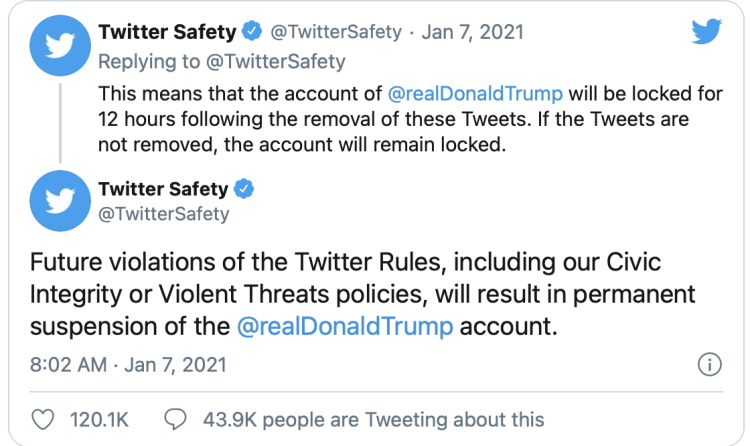Open the circled info icon

tap(708, 363)
